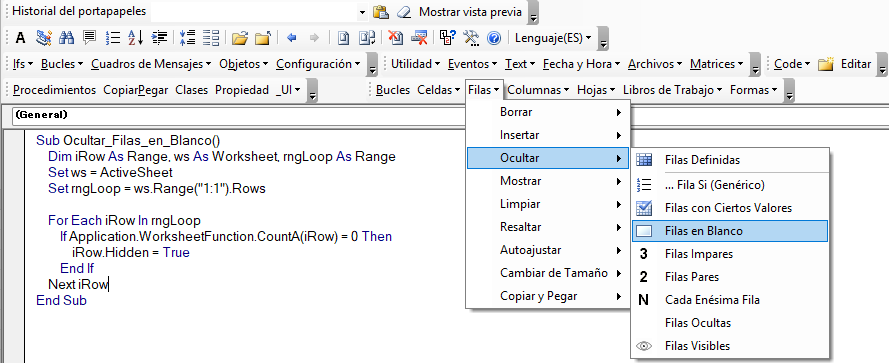
Task: Open the Ifs dropdown menu
Action: [23, 64]
